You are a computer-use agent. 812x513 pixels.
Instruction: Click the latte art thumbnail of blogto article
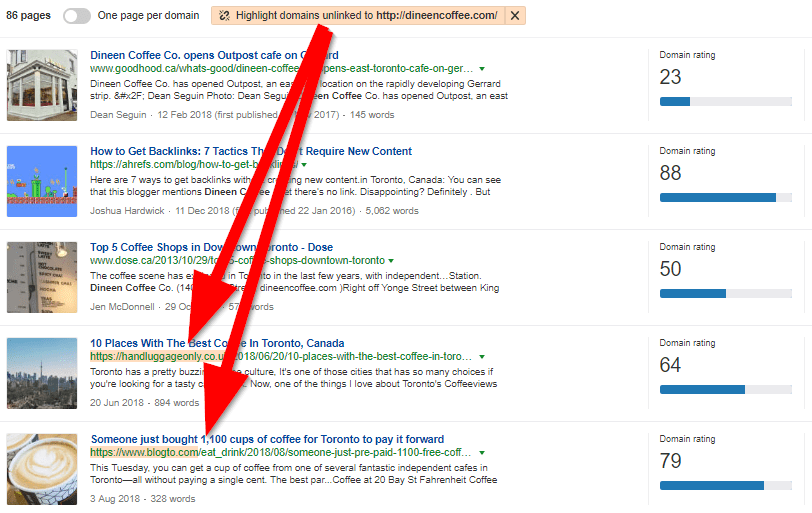42,470
